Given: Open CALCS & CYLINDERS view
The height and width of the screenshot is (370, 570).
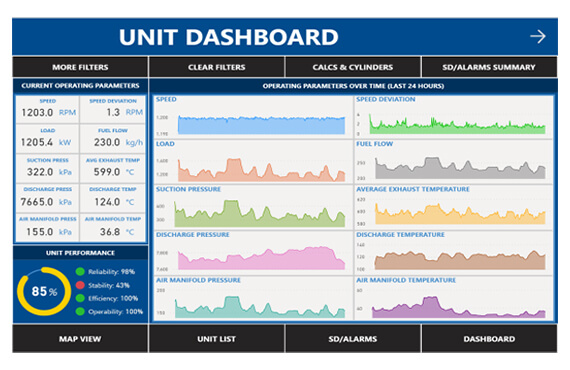Looking at the screenshot, I should point(353,67).
